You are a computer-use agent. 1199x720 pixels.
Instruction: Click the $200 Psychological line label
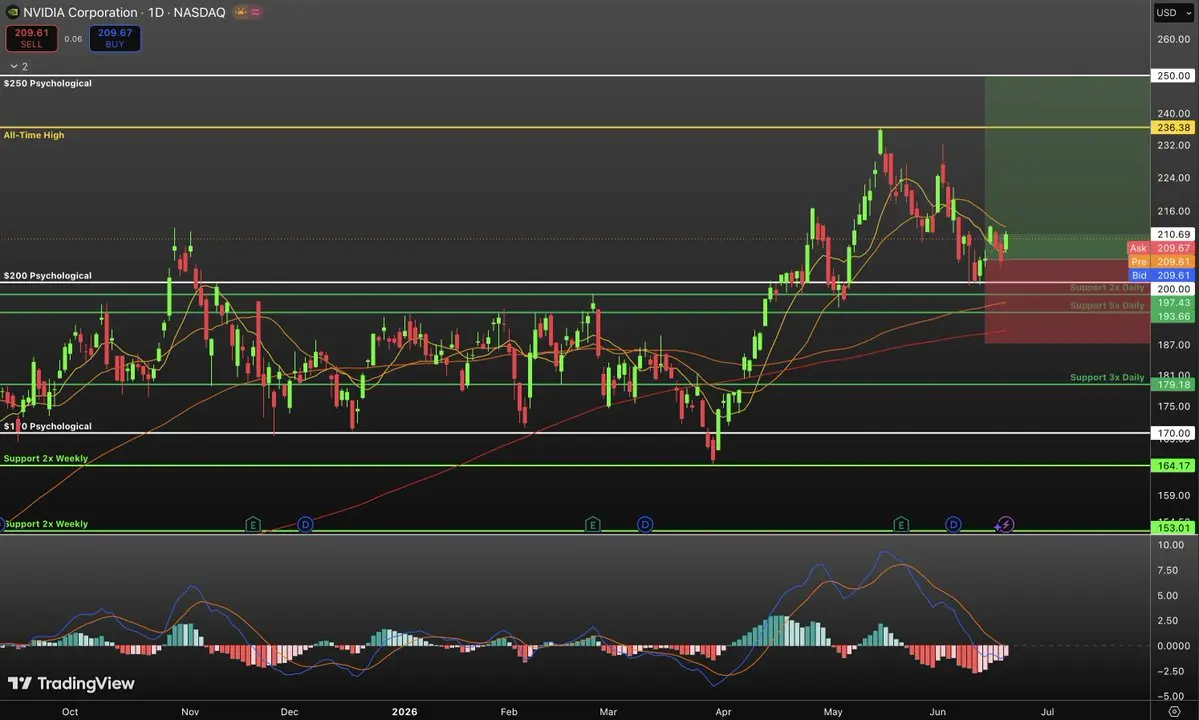pos(47,276)
